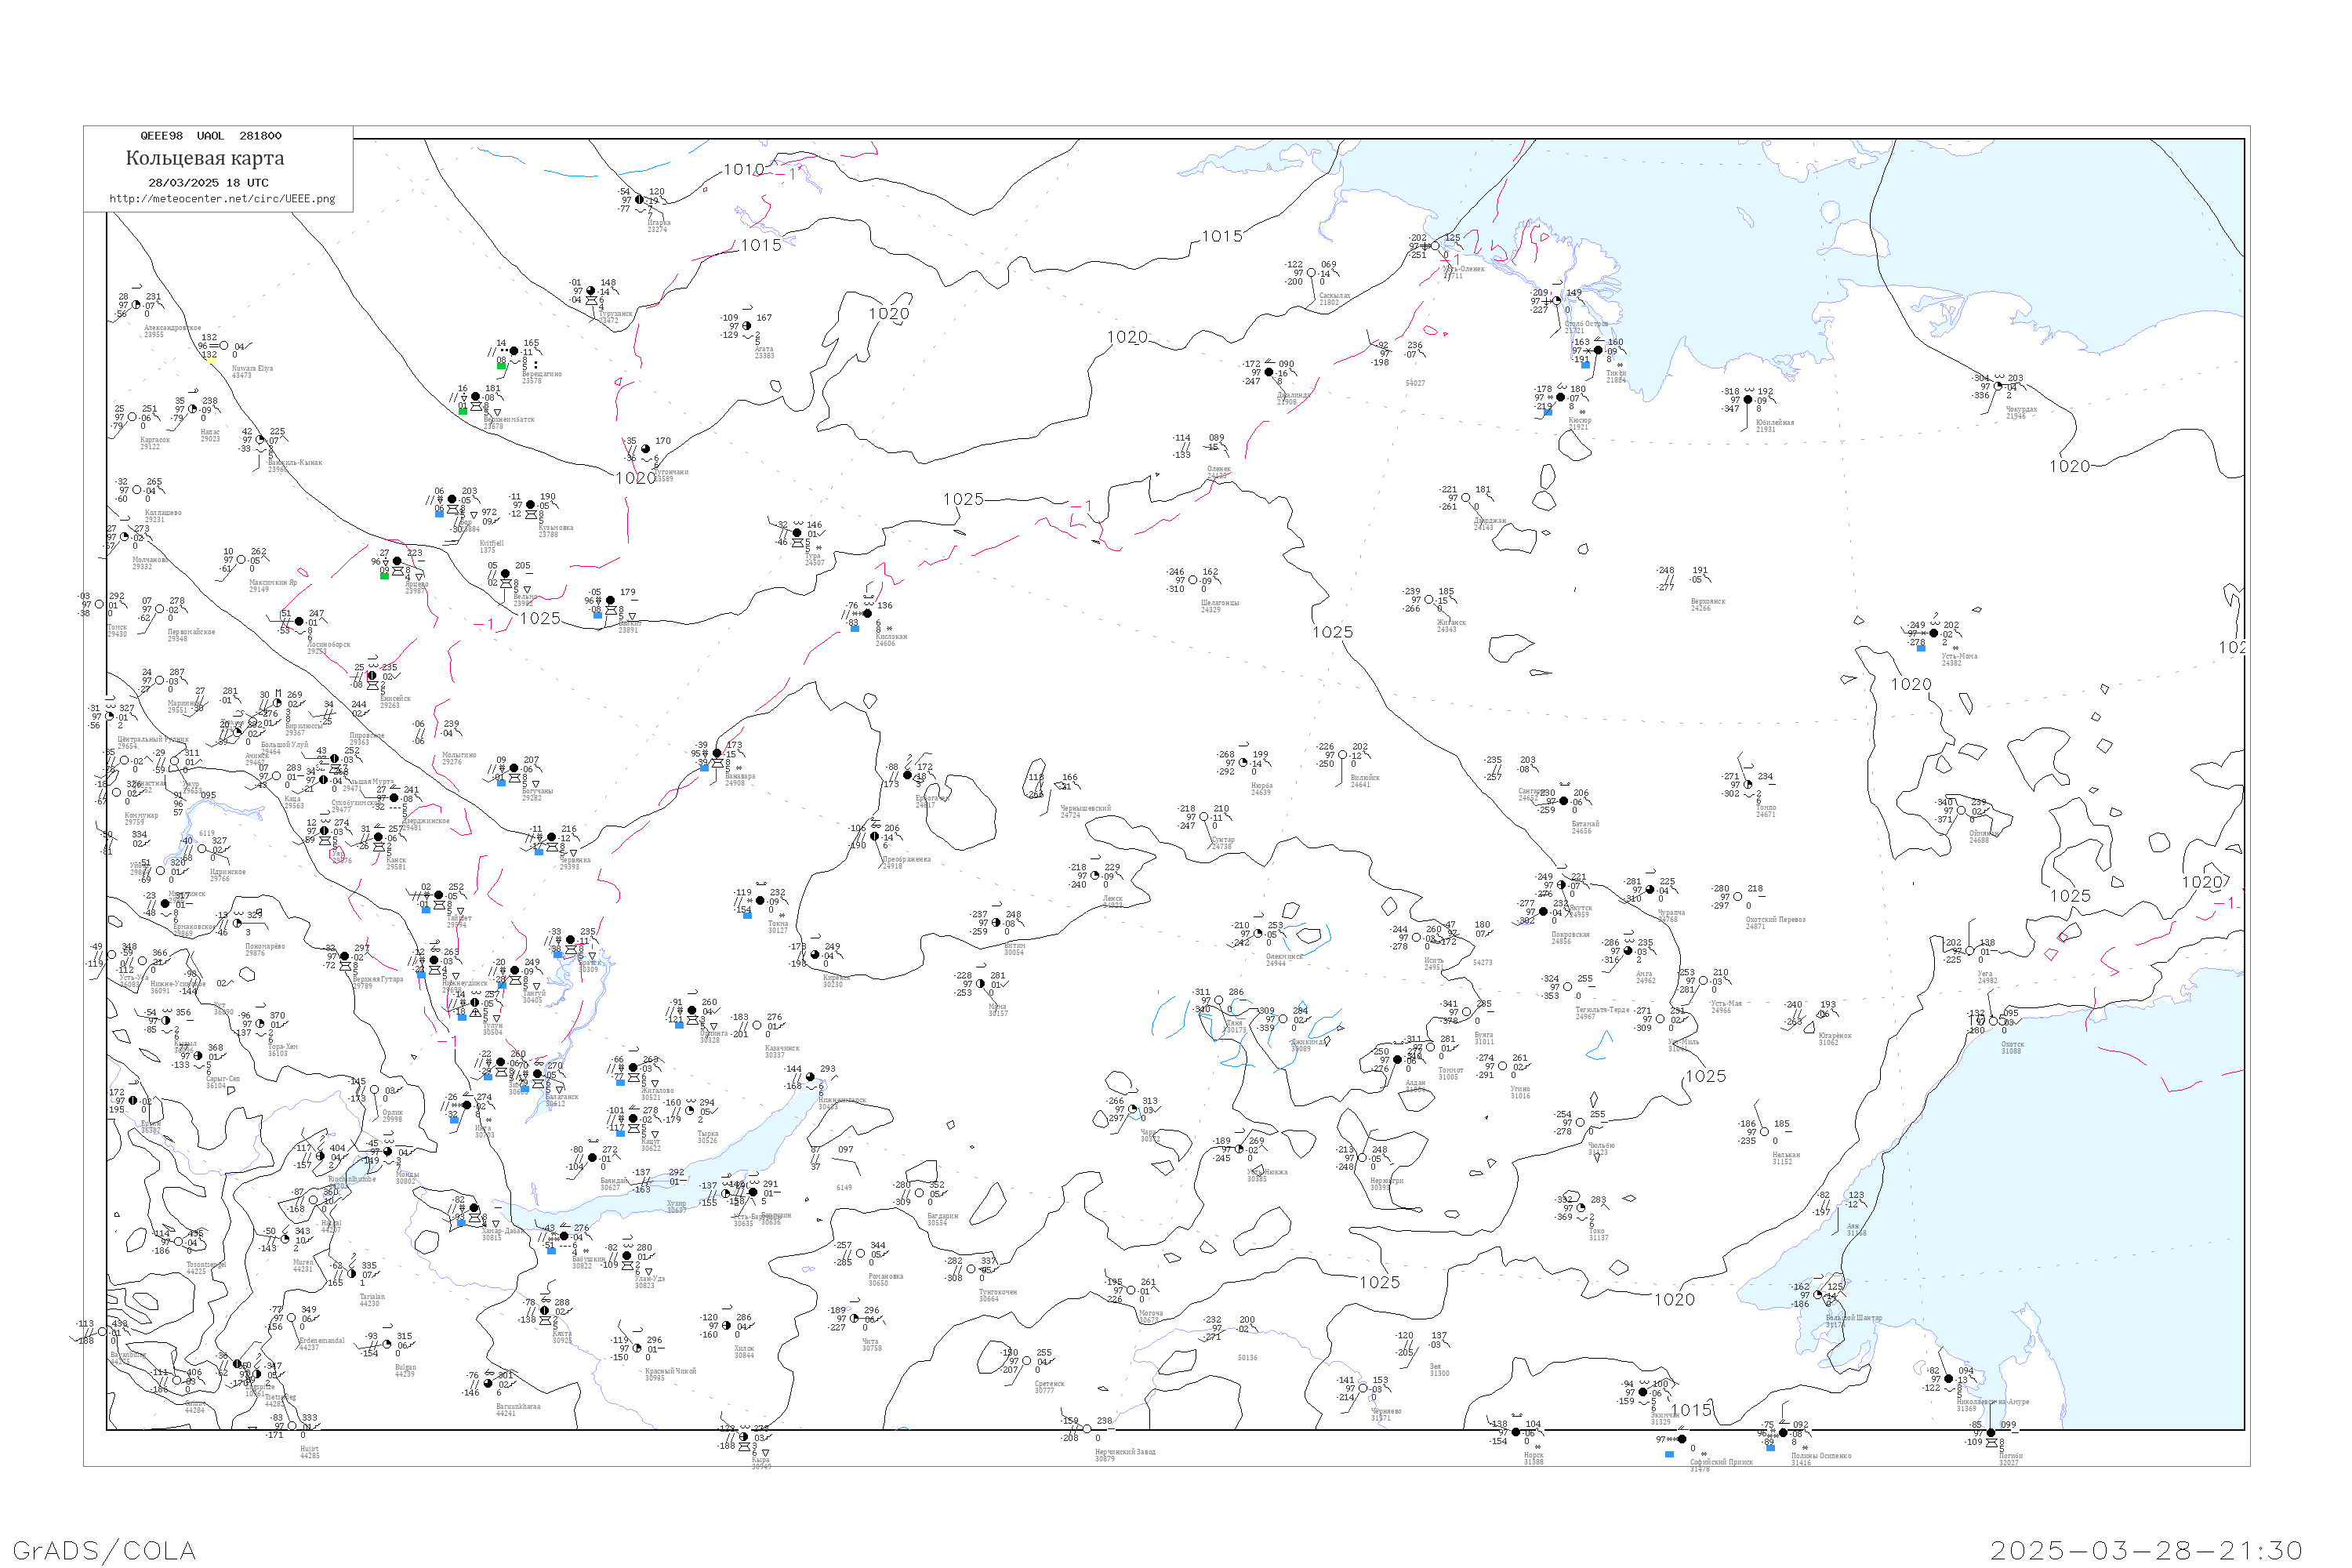Click the Тикси station filled circle
The height and width of the screenshot is (1568, 2352).
click(x=1598, y=350)
